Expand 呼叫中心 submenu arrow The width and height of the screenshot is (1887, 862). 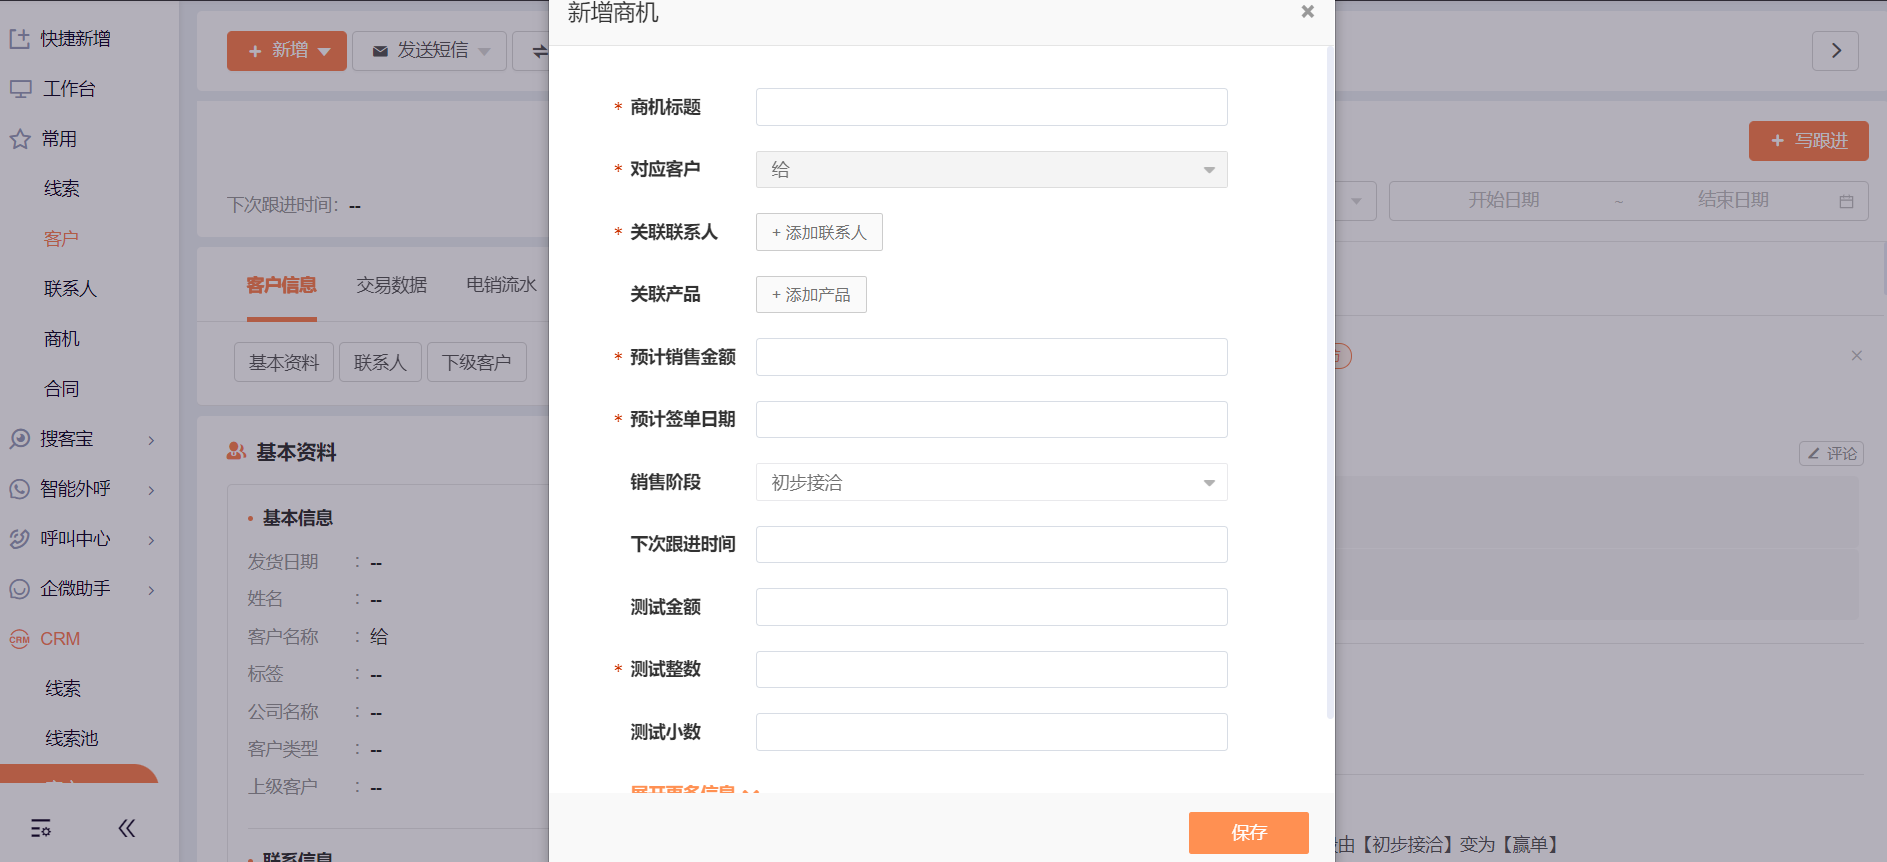tap(151, 540)
